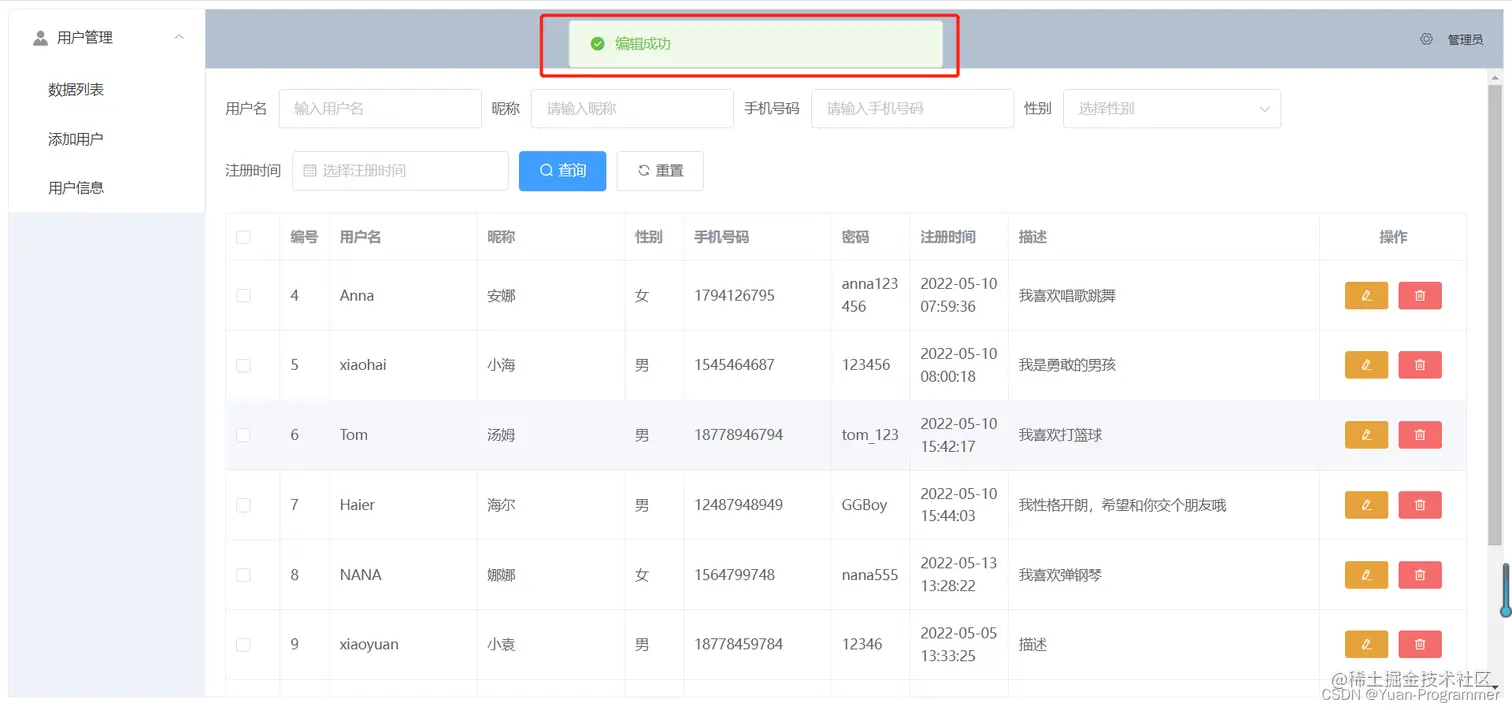Edit the xiaohai user row
This screenshot has height=710, width=1512.
tap(1366, 365)
